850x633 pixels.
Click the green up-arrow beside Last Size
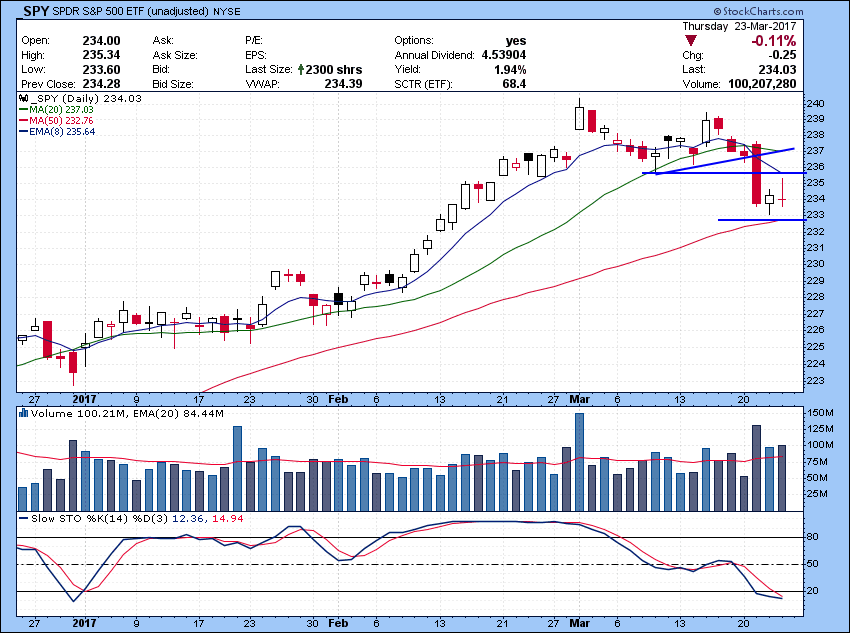[301, 69]
